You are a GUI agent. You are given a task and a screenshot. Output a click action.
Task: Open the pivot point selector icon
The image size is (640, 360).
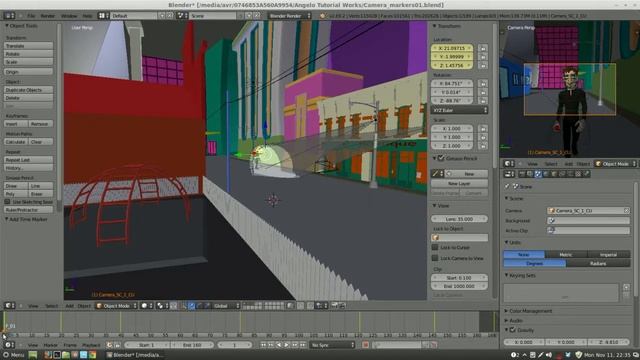click(162, 306)
